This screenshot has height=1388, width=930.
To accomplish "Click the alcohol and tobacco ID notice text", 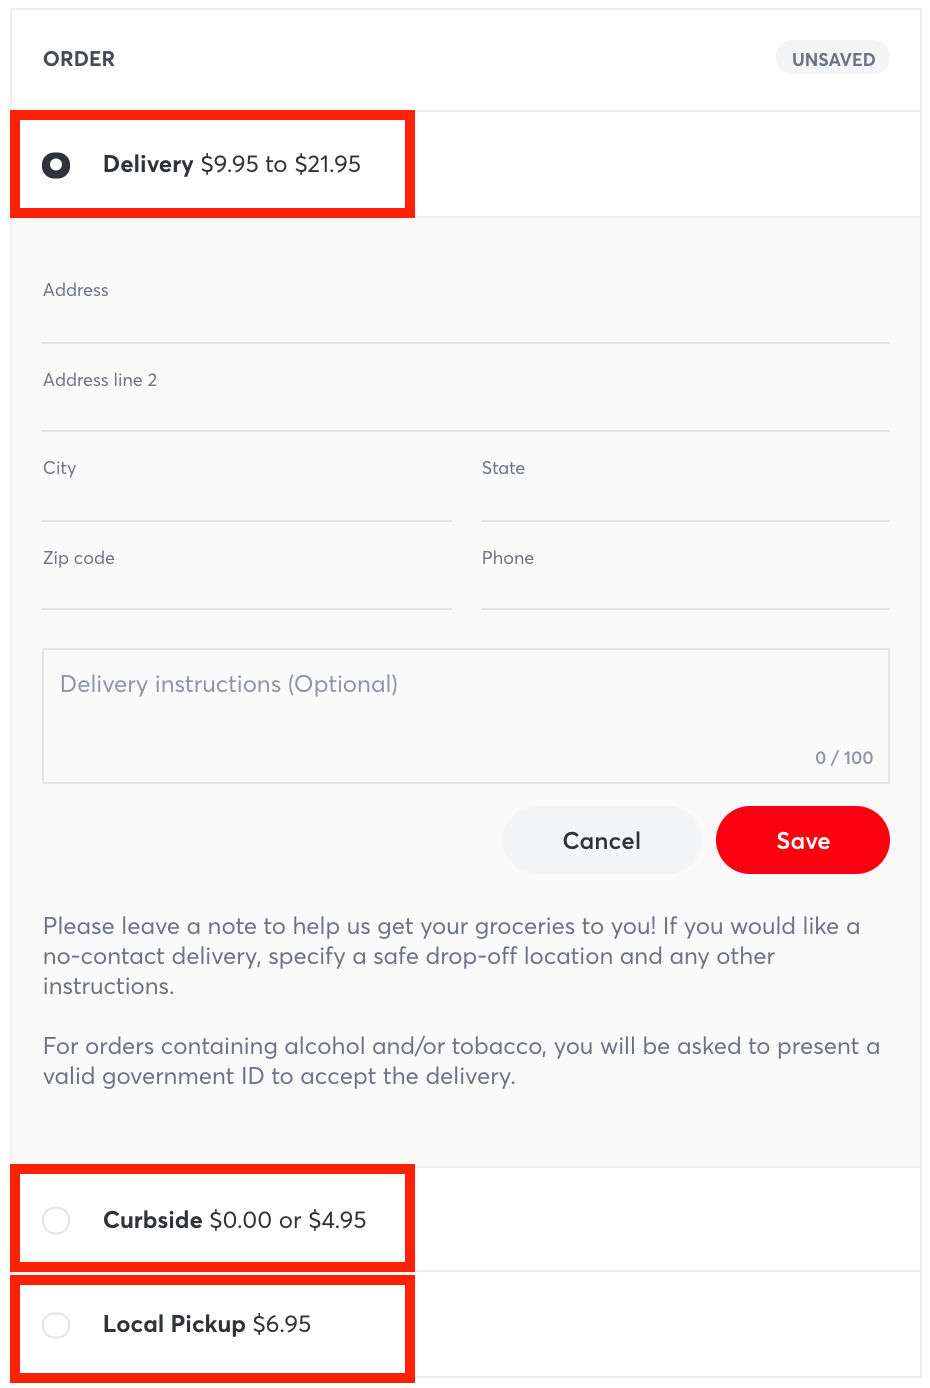I will (460, 1061).
